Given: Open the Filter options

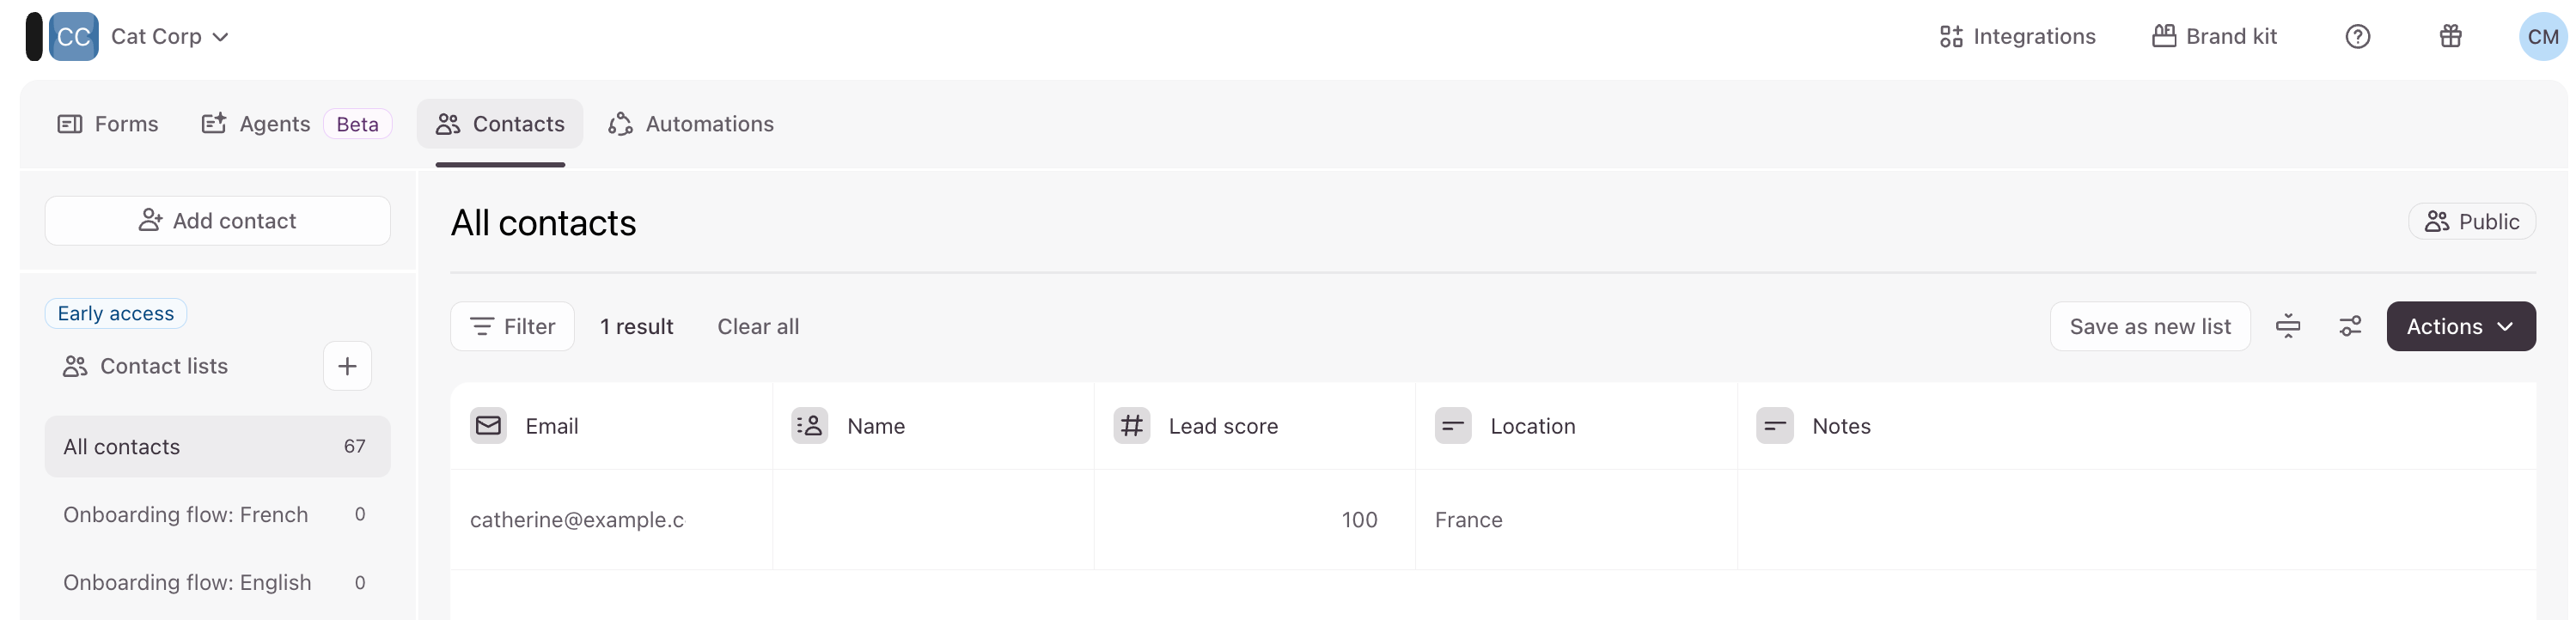Looking at the screenshot, I should click(512, 327).
